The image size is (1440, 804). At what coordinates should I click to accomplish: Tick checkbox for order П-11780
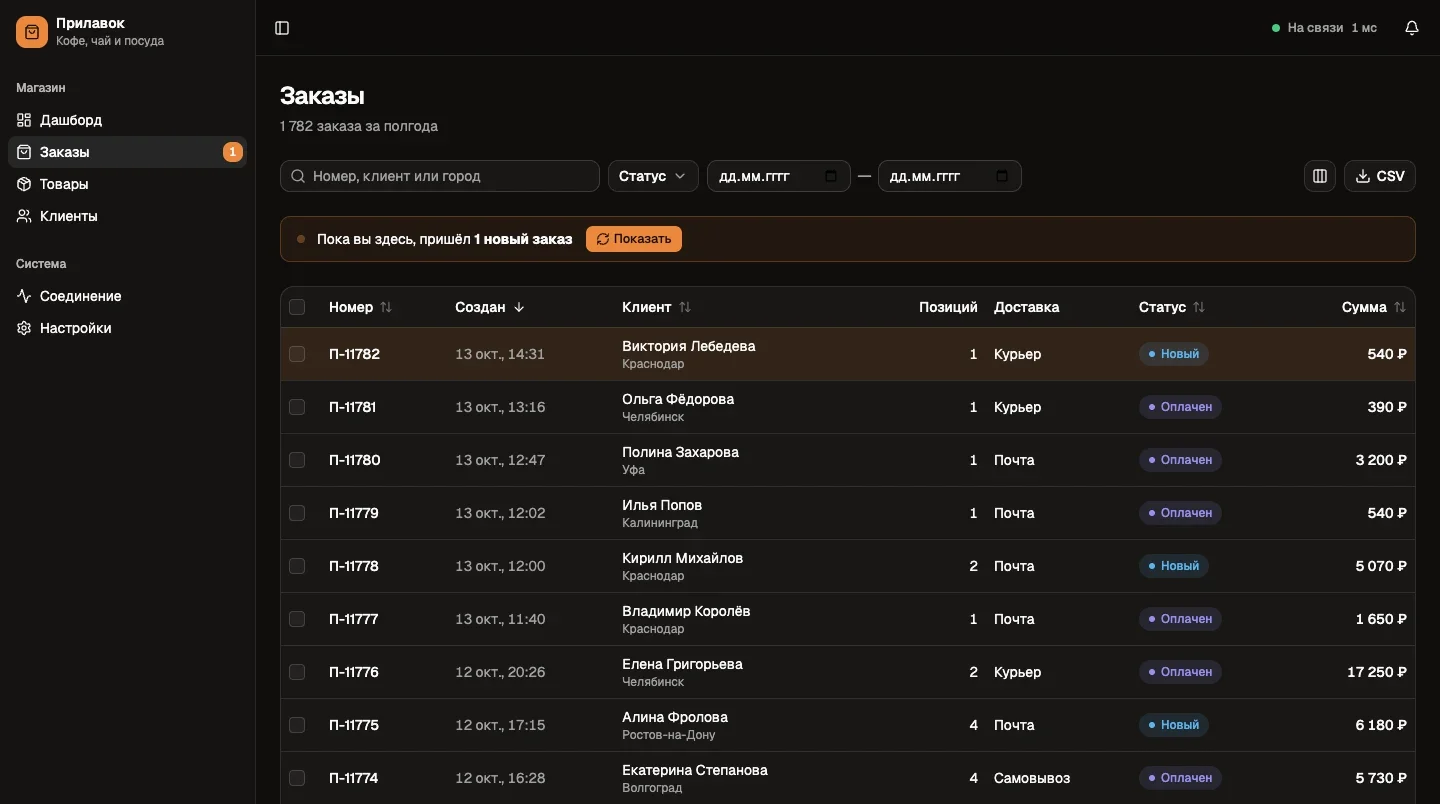297,460
